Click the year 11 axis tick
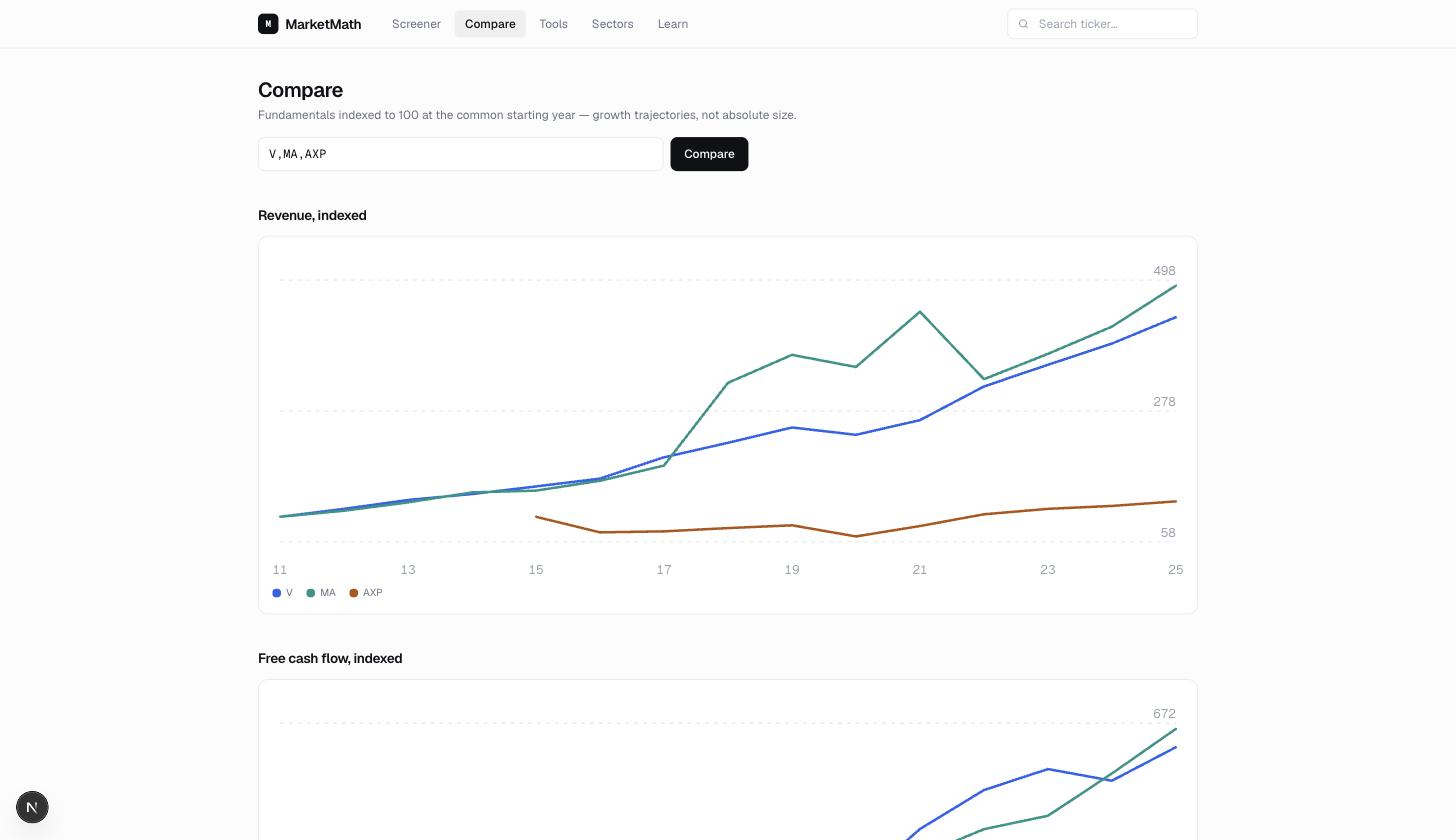 [280, 570]
